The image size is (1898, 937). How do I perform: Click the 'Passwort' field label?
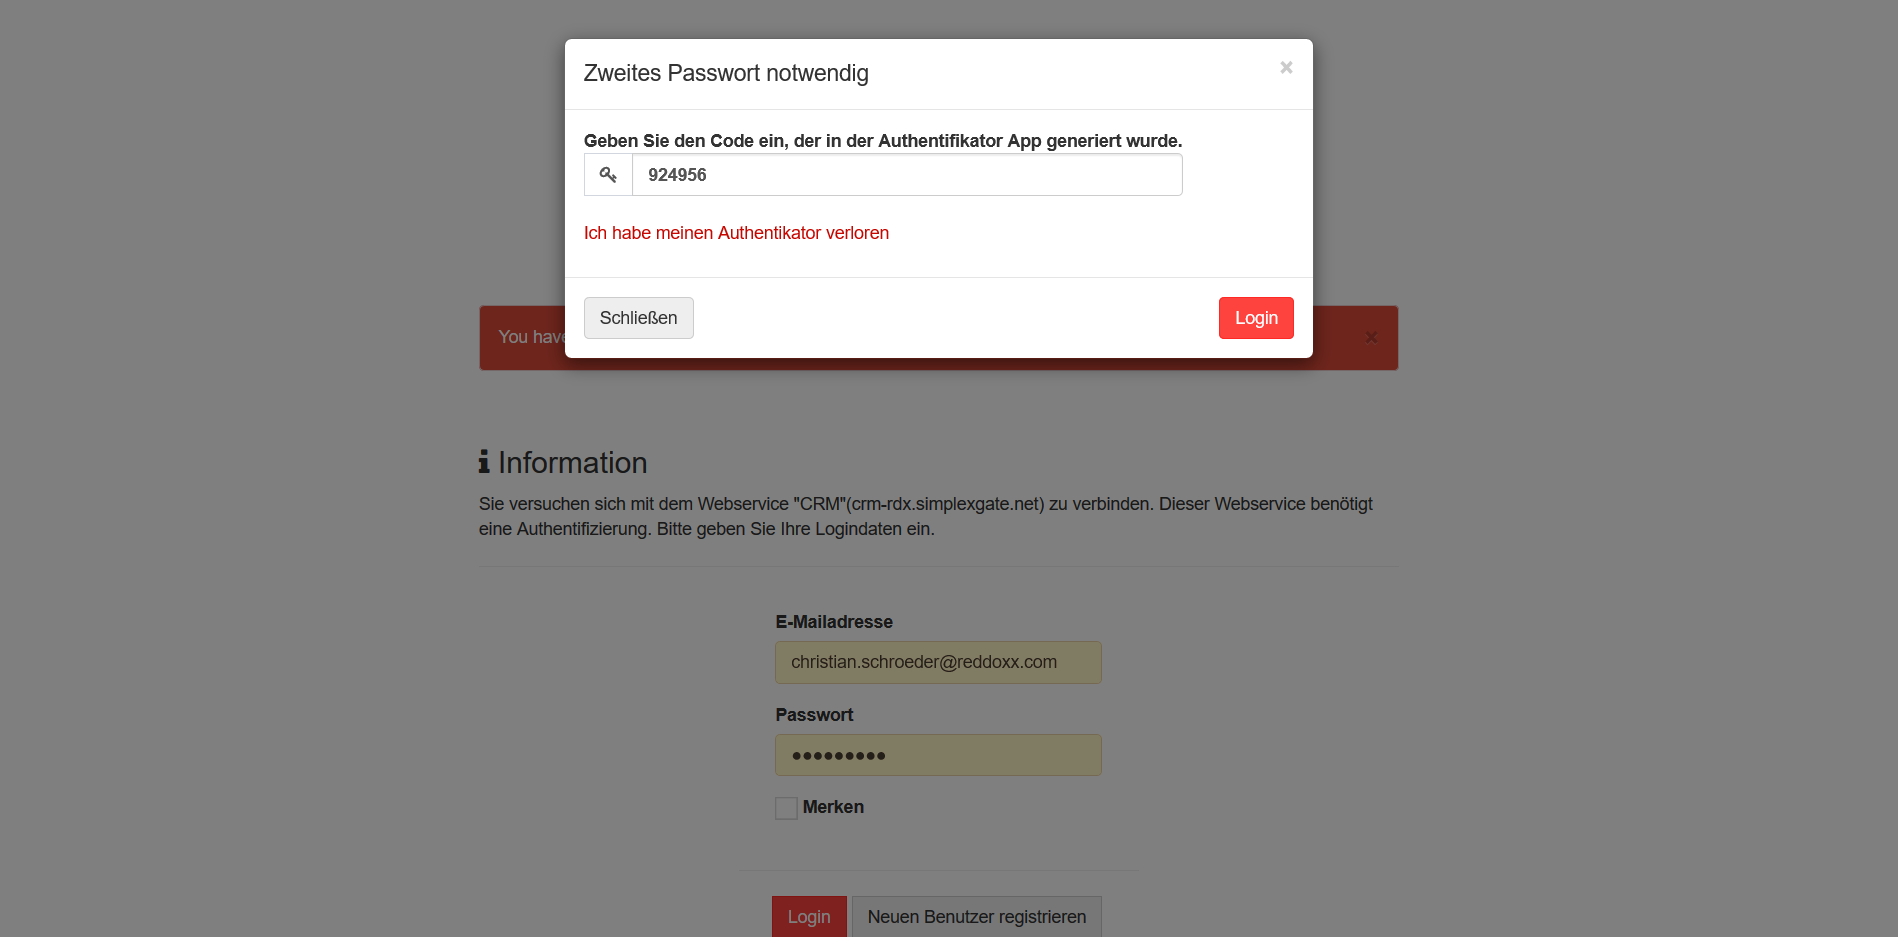click(814, 715)
